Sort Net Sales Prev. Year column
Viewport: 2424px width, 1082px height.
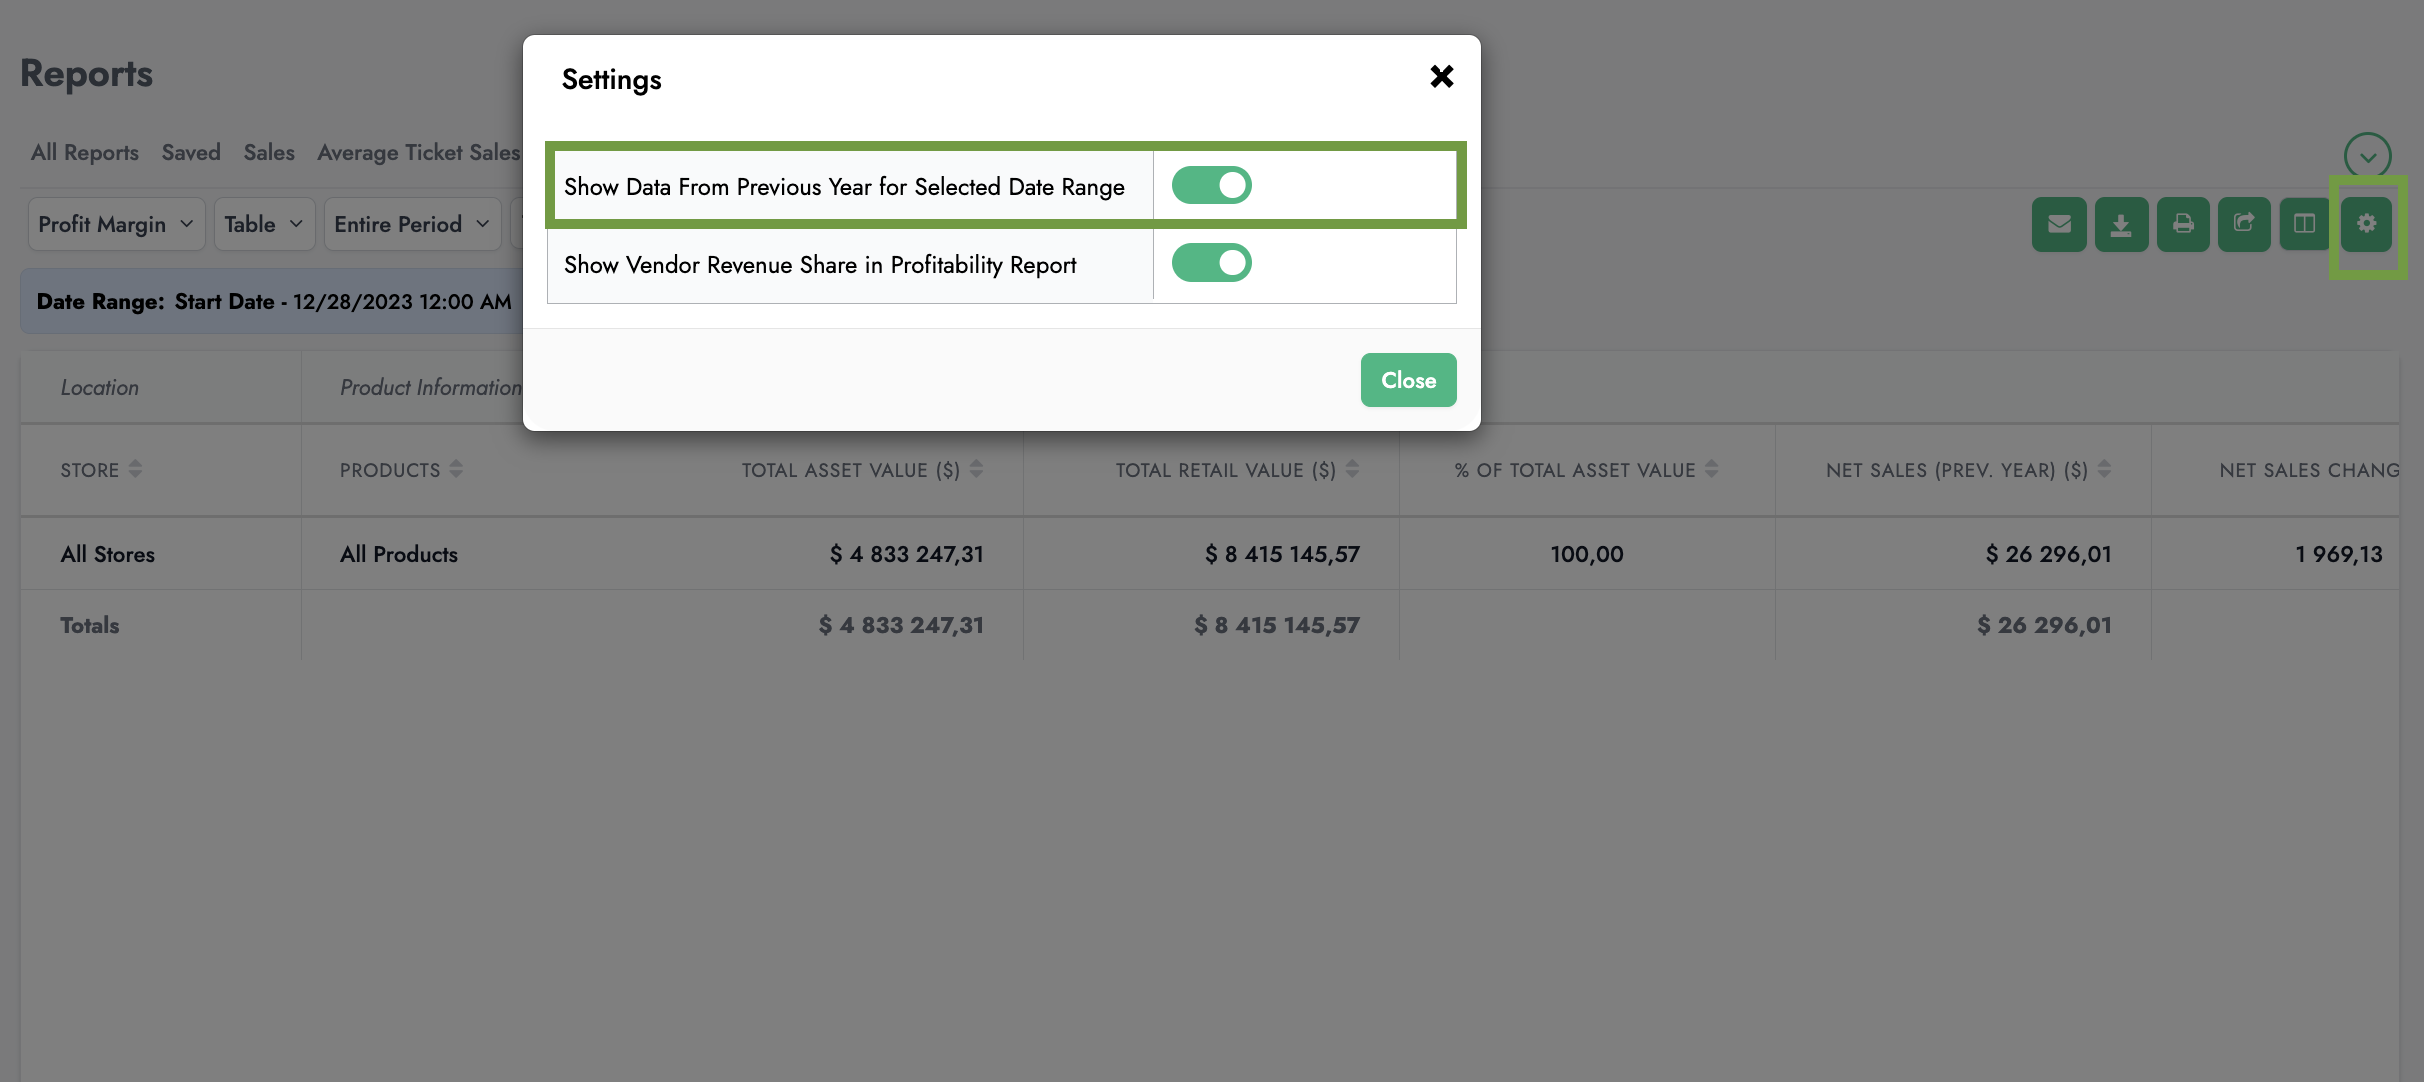click(x=2104, y=469)
